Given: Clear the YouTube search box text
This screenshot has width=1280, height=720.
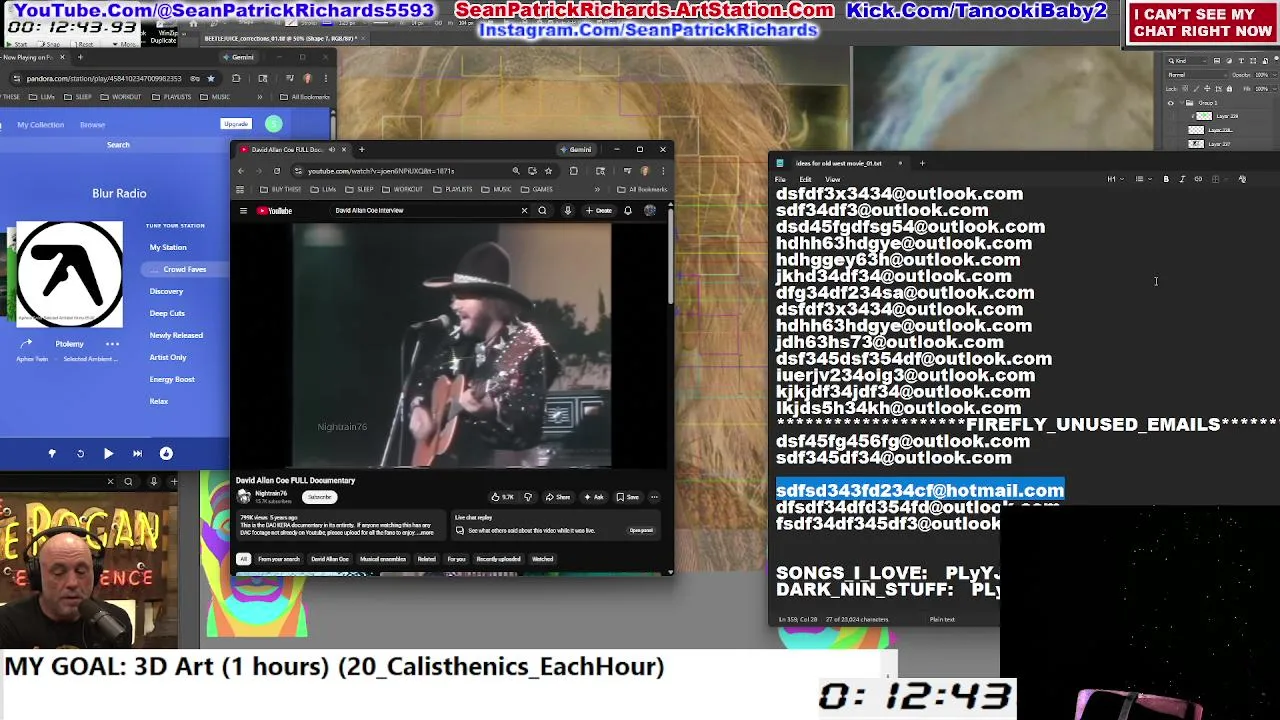Looking at the screenshot, I should pos(524,210).
